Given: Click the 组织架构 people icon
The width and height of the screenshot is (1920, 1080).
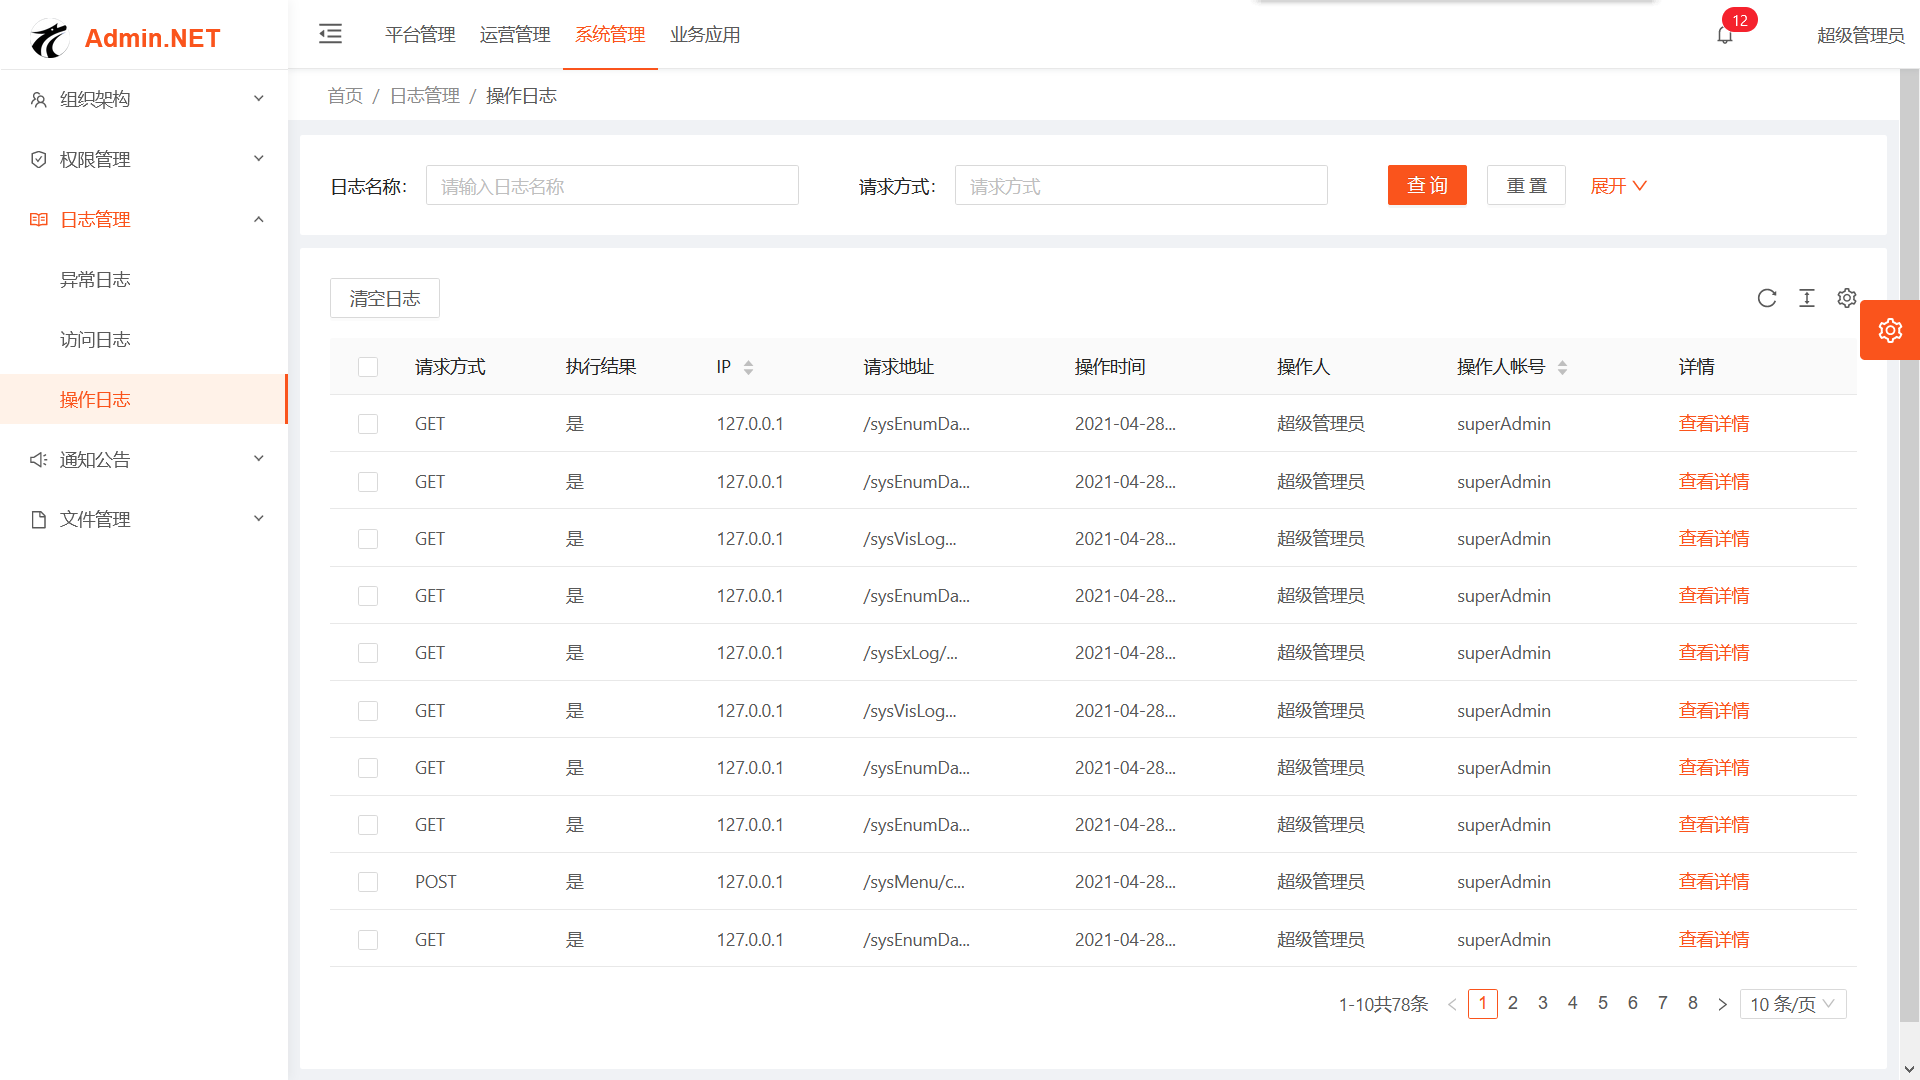Looking at the screenshot, I should (39, 99).
